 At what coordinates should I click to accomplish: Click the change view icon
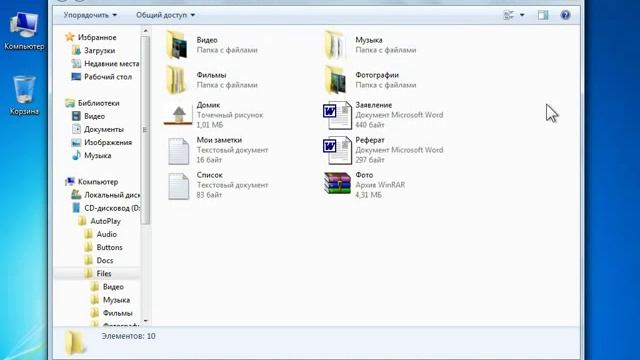[x=509, y=15]
